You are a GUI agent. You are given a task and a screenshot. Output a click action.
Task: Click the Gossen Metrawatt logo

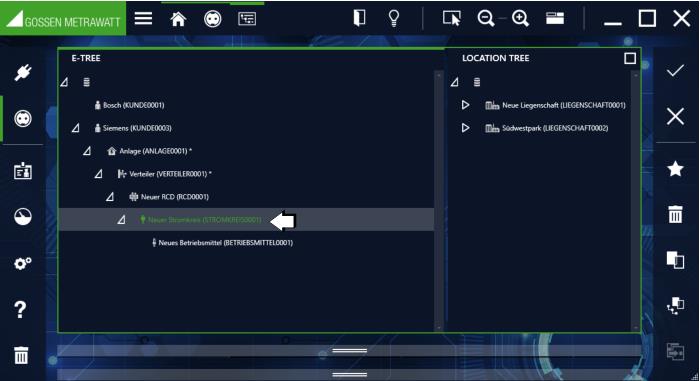tap(63, 19)
